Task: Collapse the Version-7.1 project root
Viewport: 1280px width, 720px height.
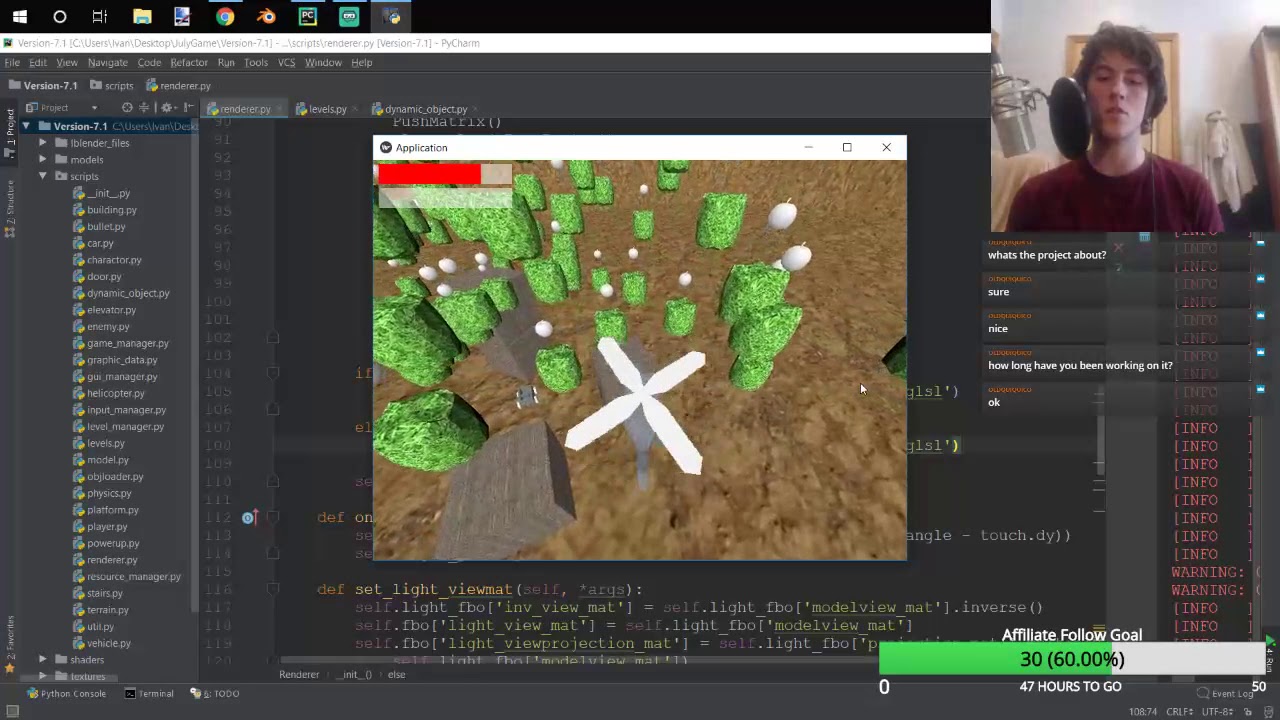Action: [x=26, y=126]
